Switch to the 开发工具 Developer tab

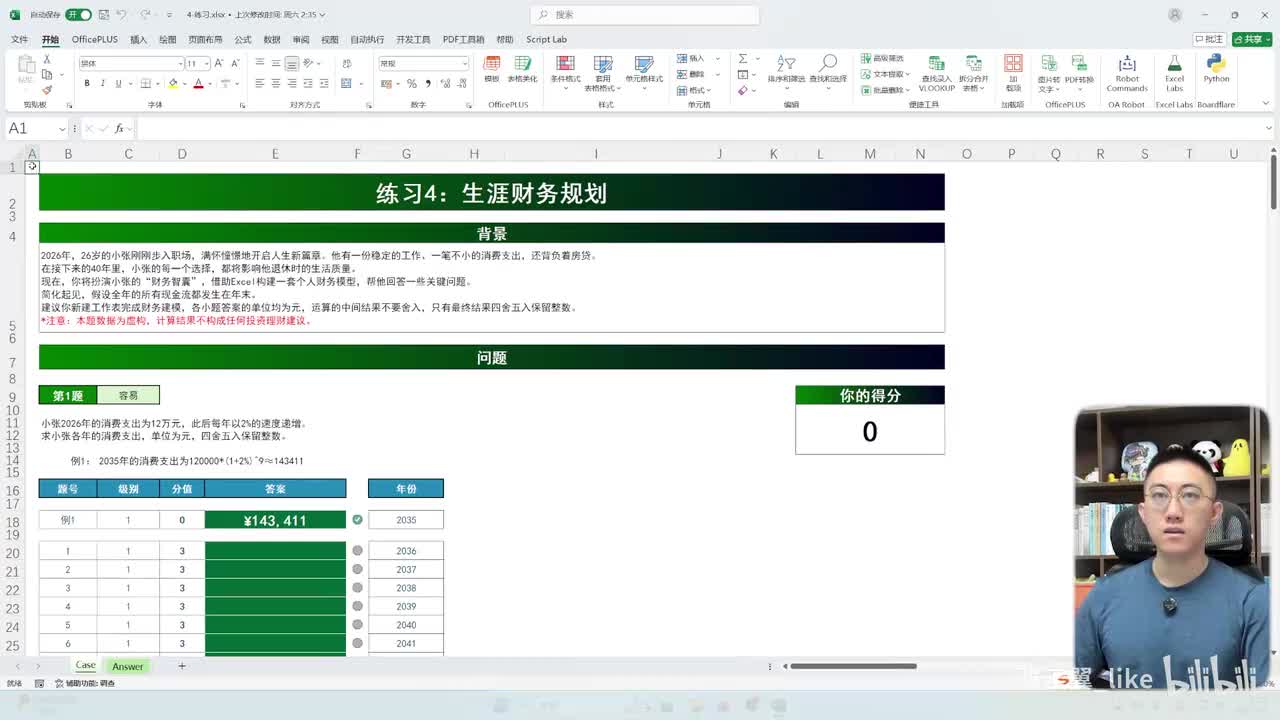[x=412, y=39]
